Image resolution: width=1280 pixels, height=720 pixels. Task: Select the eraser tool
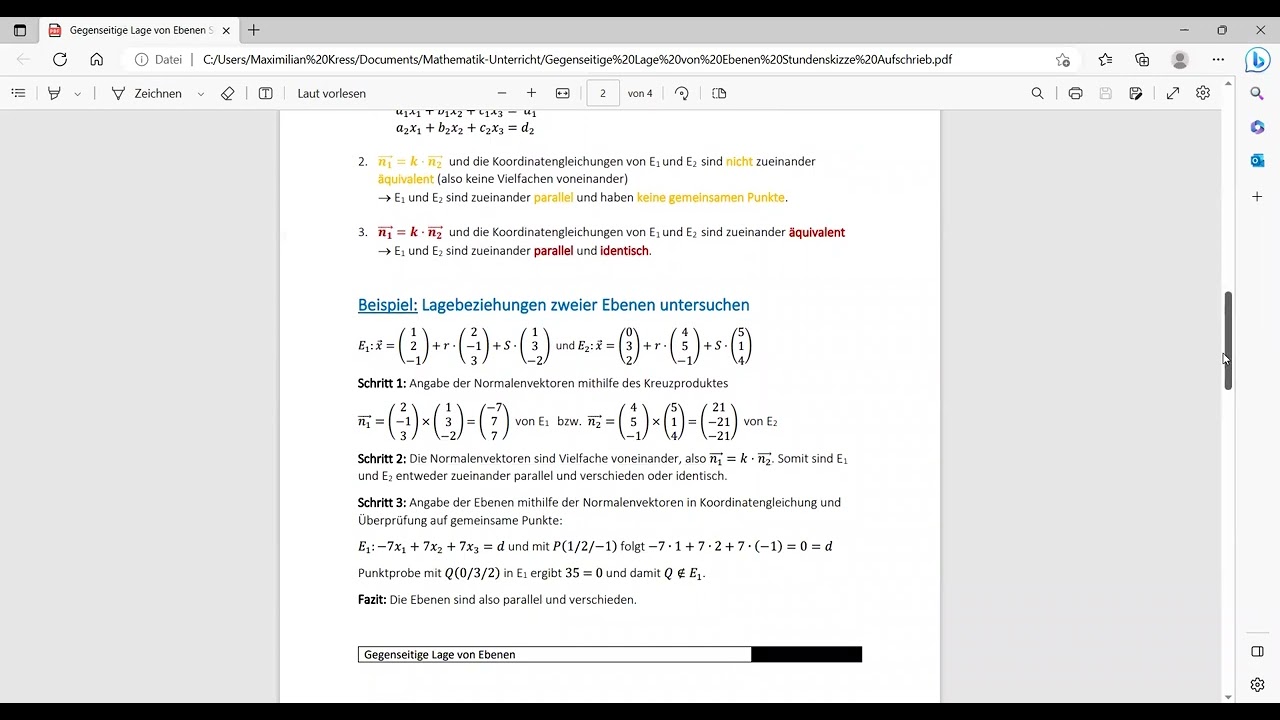coord(227,93)
